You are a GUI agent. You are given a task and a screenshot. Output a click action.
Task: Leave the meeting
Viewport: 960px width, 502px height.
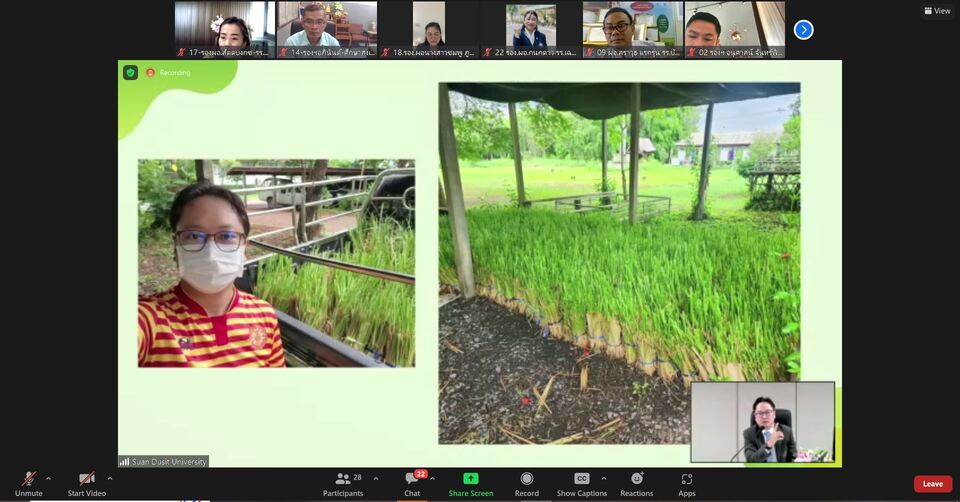pos(933,484)
